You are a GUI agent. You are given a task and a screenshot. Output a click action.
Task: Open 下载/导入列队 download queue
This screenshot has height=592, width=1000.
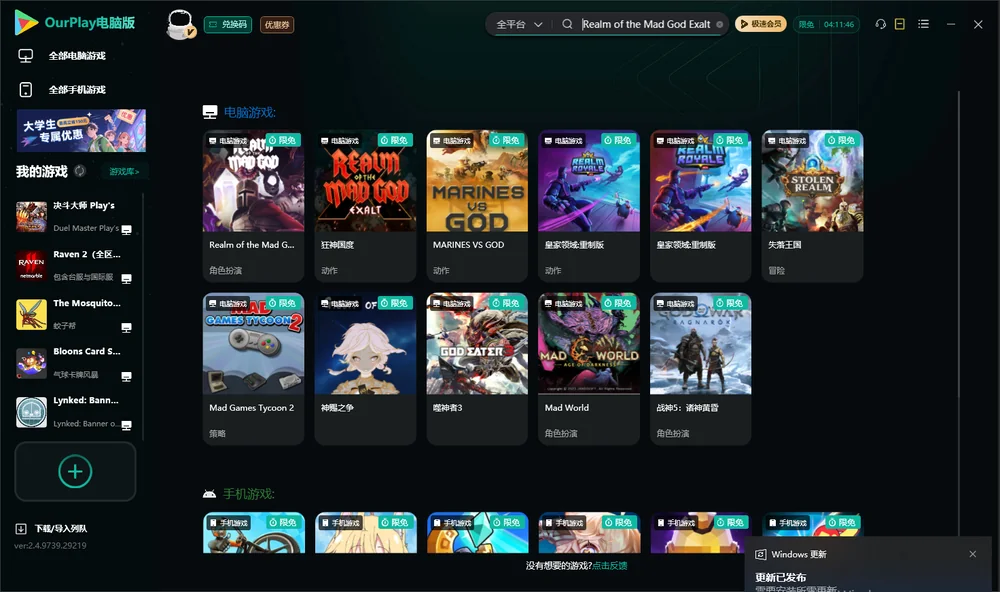point(61,529)
